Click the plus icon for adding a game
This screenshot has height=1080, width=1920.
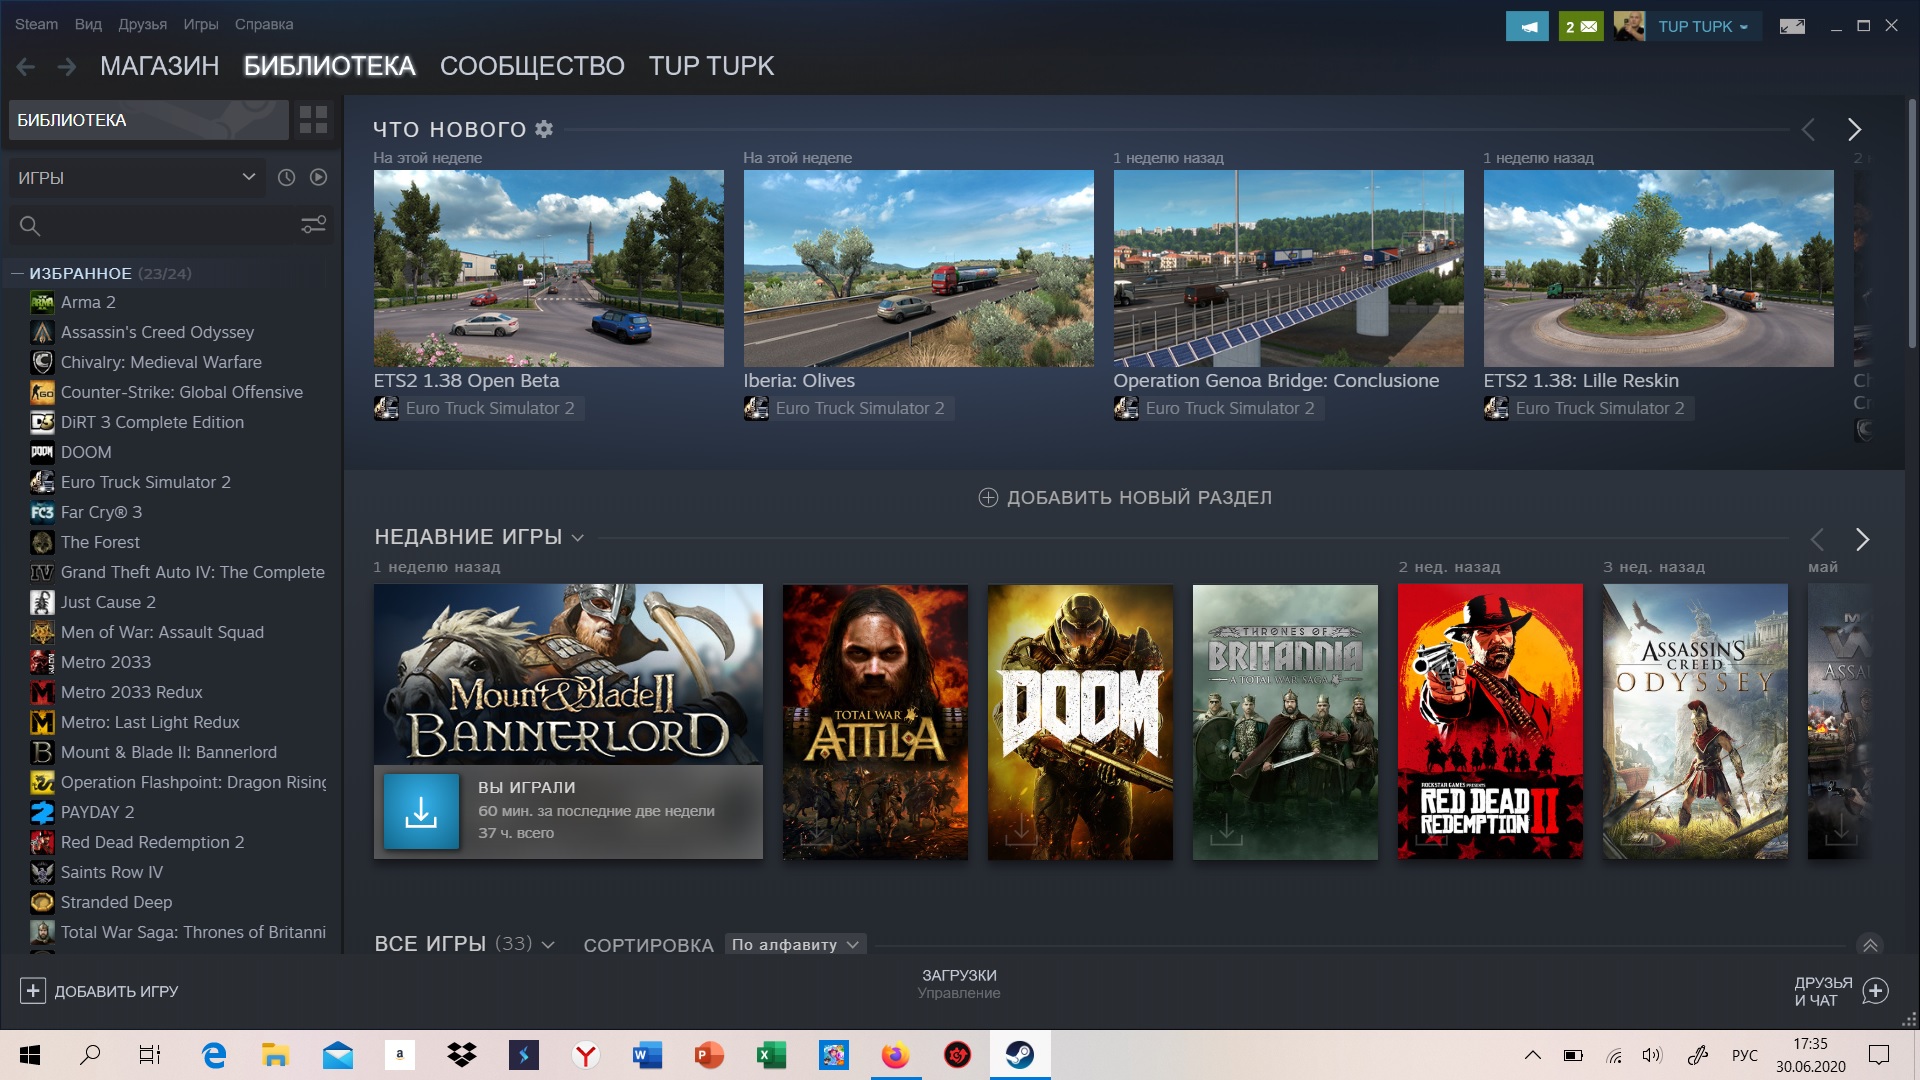pos(32,991)
